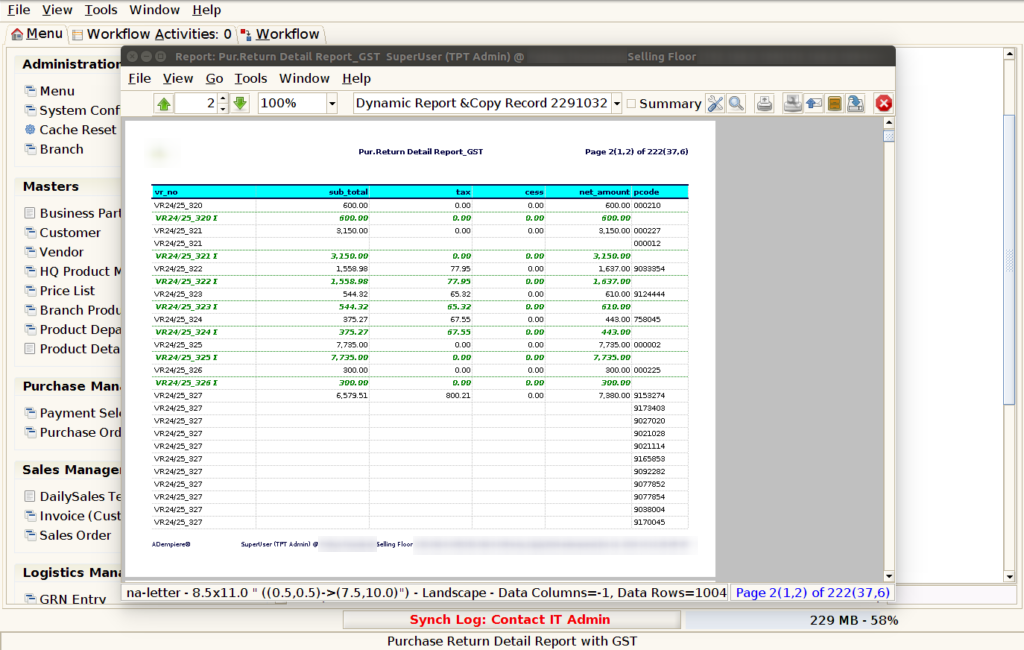Go to next page with green down arrow

tap(240, 103)
